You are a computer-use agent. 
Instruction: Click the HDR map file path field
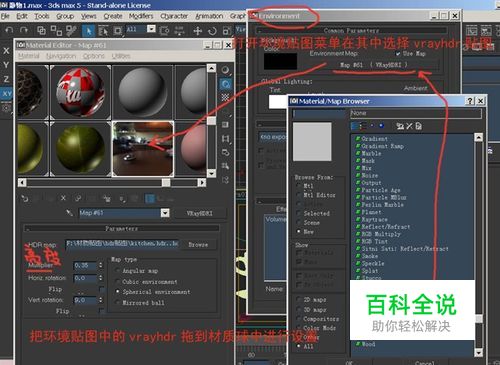pyautogui.click(x=122, y=244)
